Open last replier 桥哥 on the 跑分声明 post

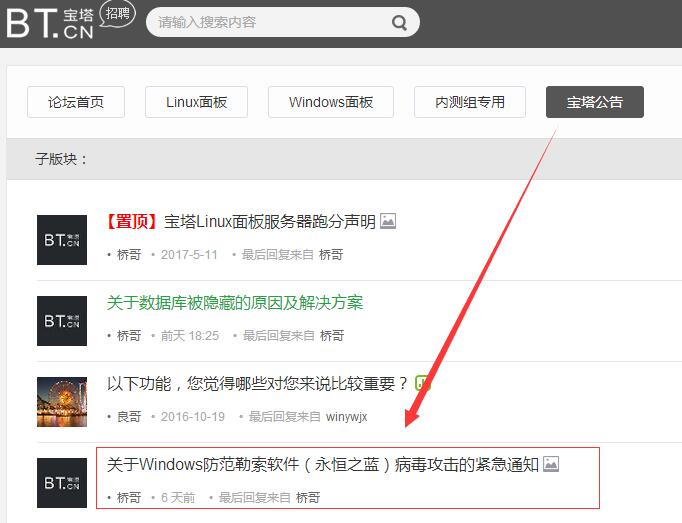click(331, 255)
